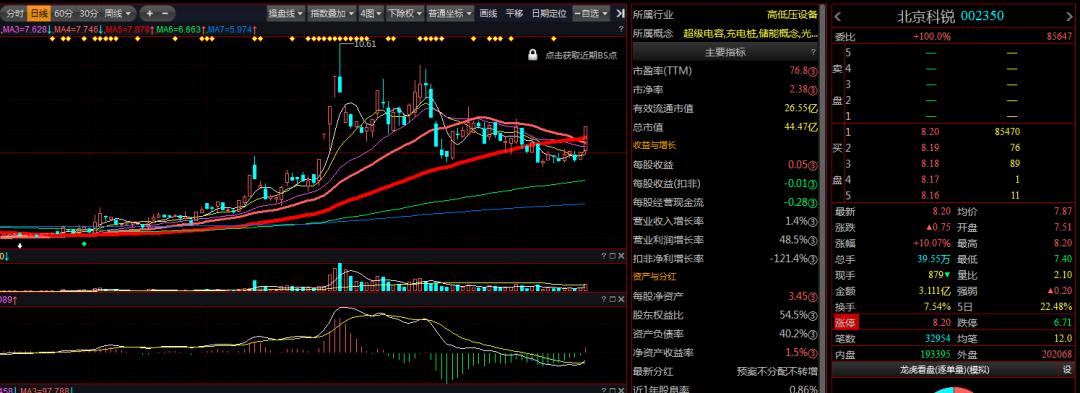The width and height of the screenshot is (1080, 393).
Task: Open the 普通坐标 coordinate dropdown
Action: coord(450,13)
